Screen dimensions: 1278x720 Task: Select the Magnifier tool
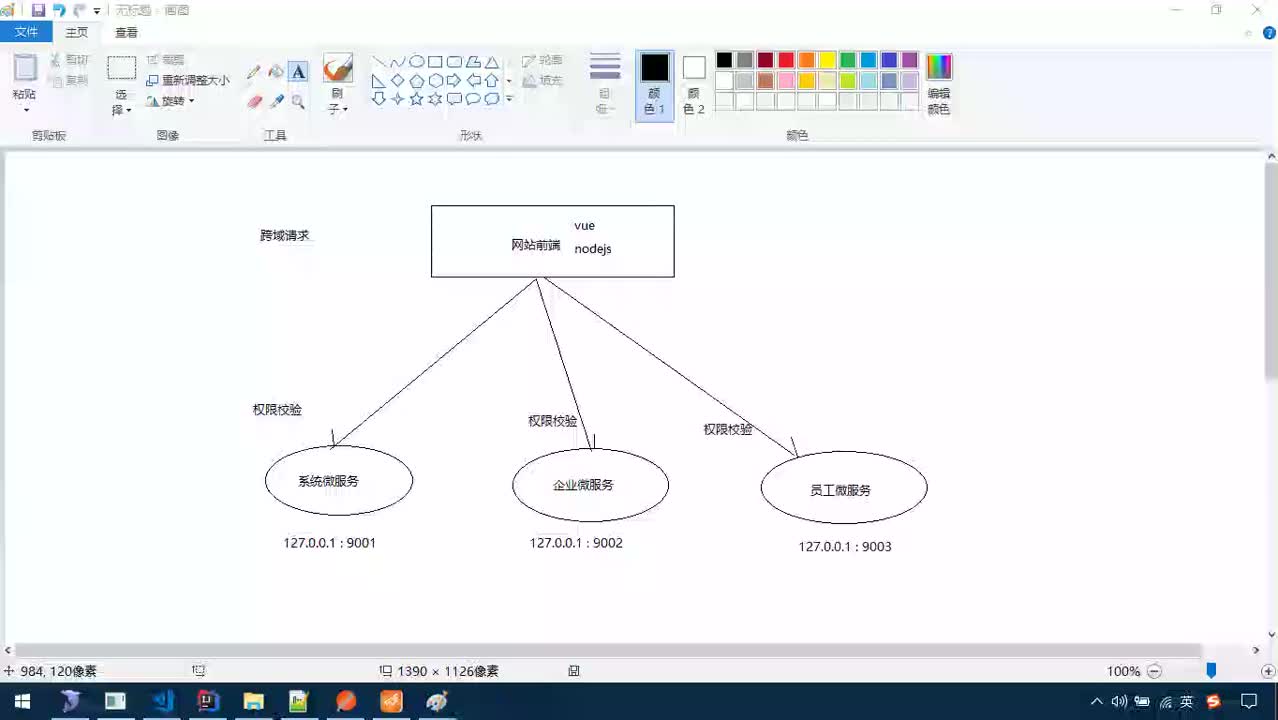[x=298, y=101]
